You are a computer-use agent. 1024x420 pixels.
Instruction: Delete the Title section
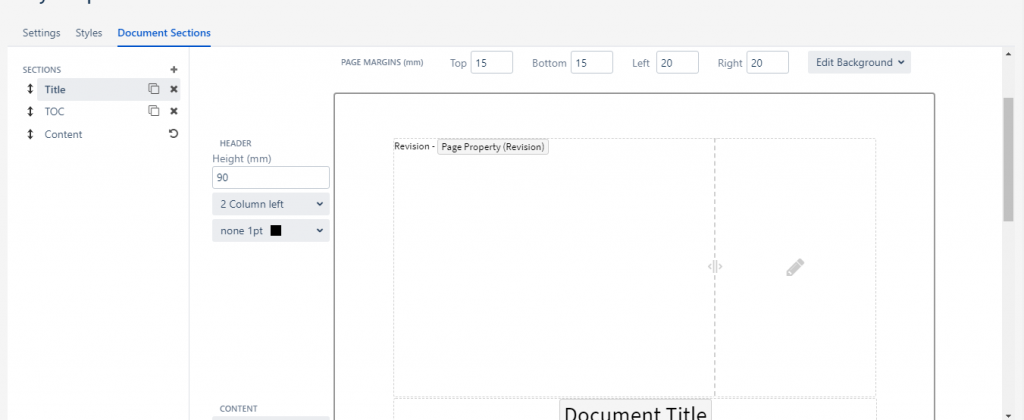(174, 89)
